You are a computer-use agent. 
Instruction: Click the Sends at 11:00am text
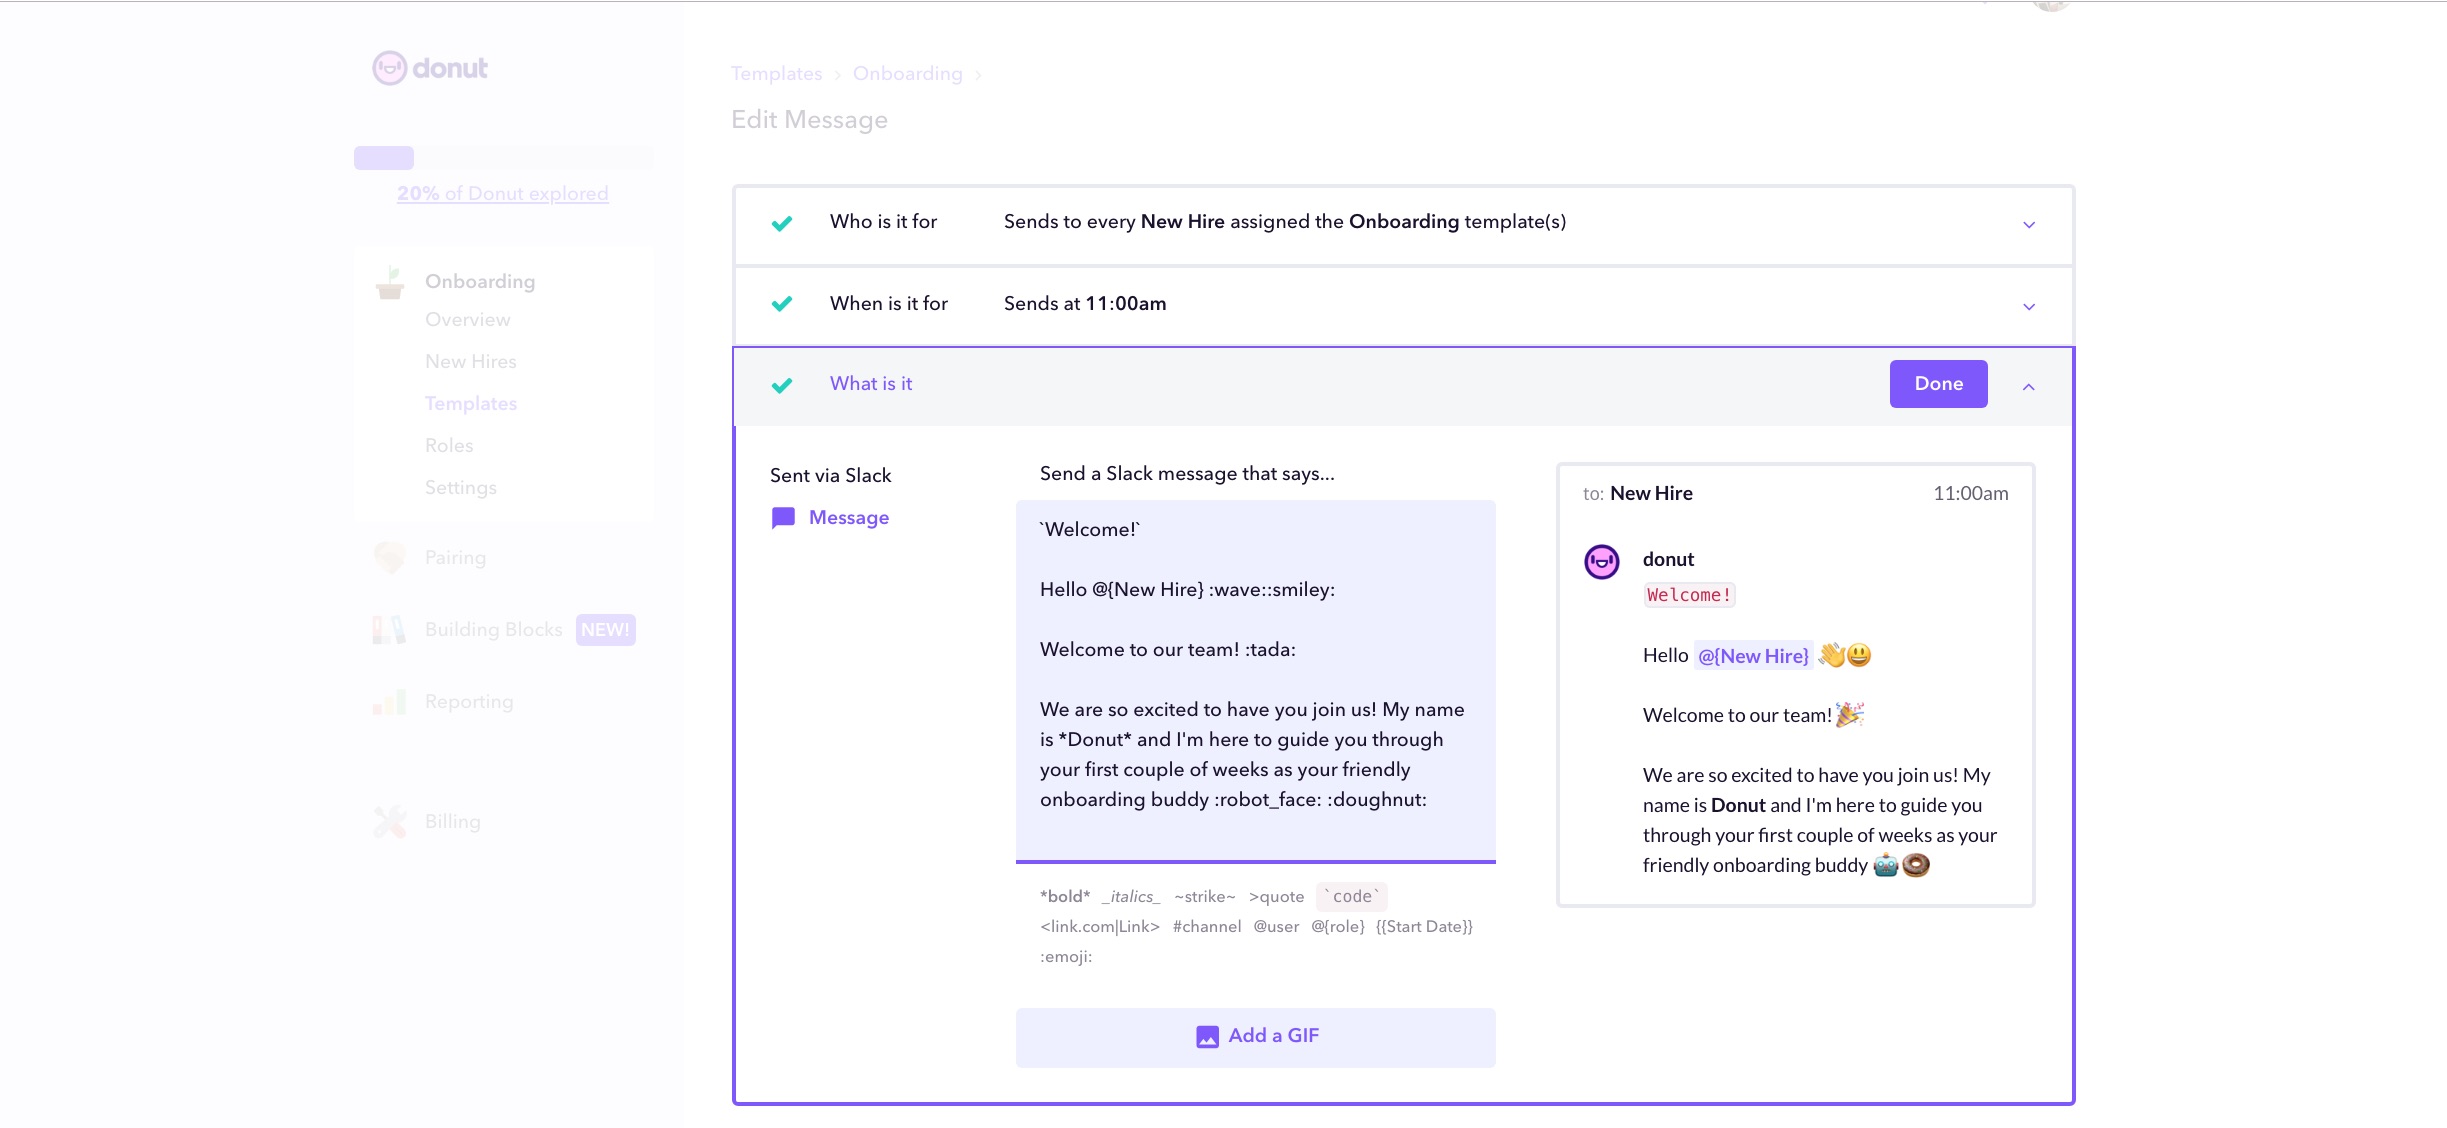(x=1085, y=304)
